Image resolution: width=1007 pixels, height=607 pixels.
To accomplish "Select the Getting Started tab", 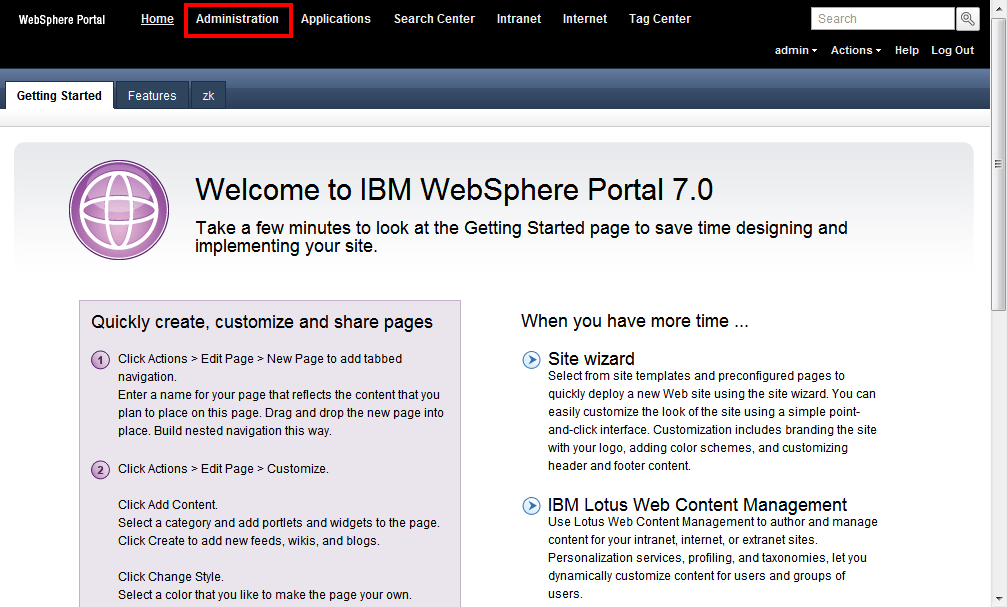I will click(x=59, y=96).
